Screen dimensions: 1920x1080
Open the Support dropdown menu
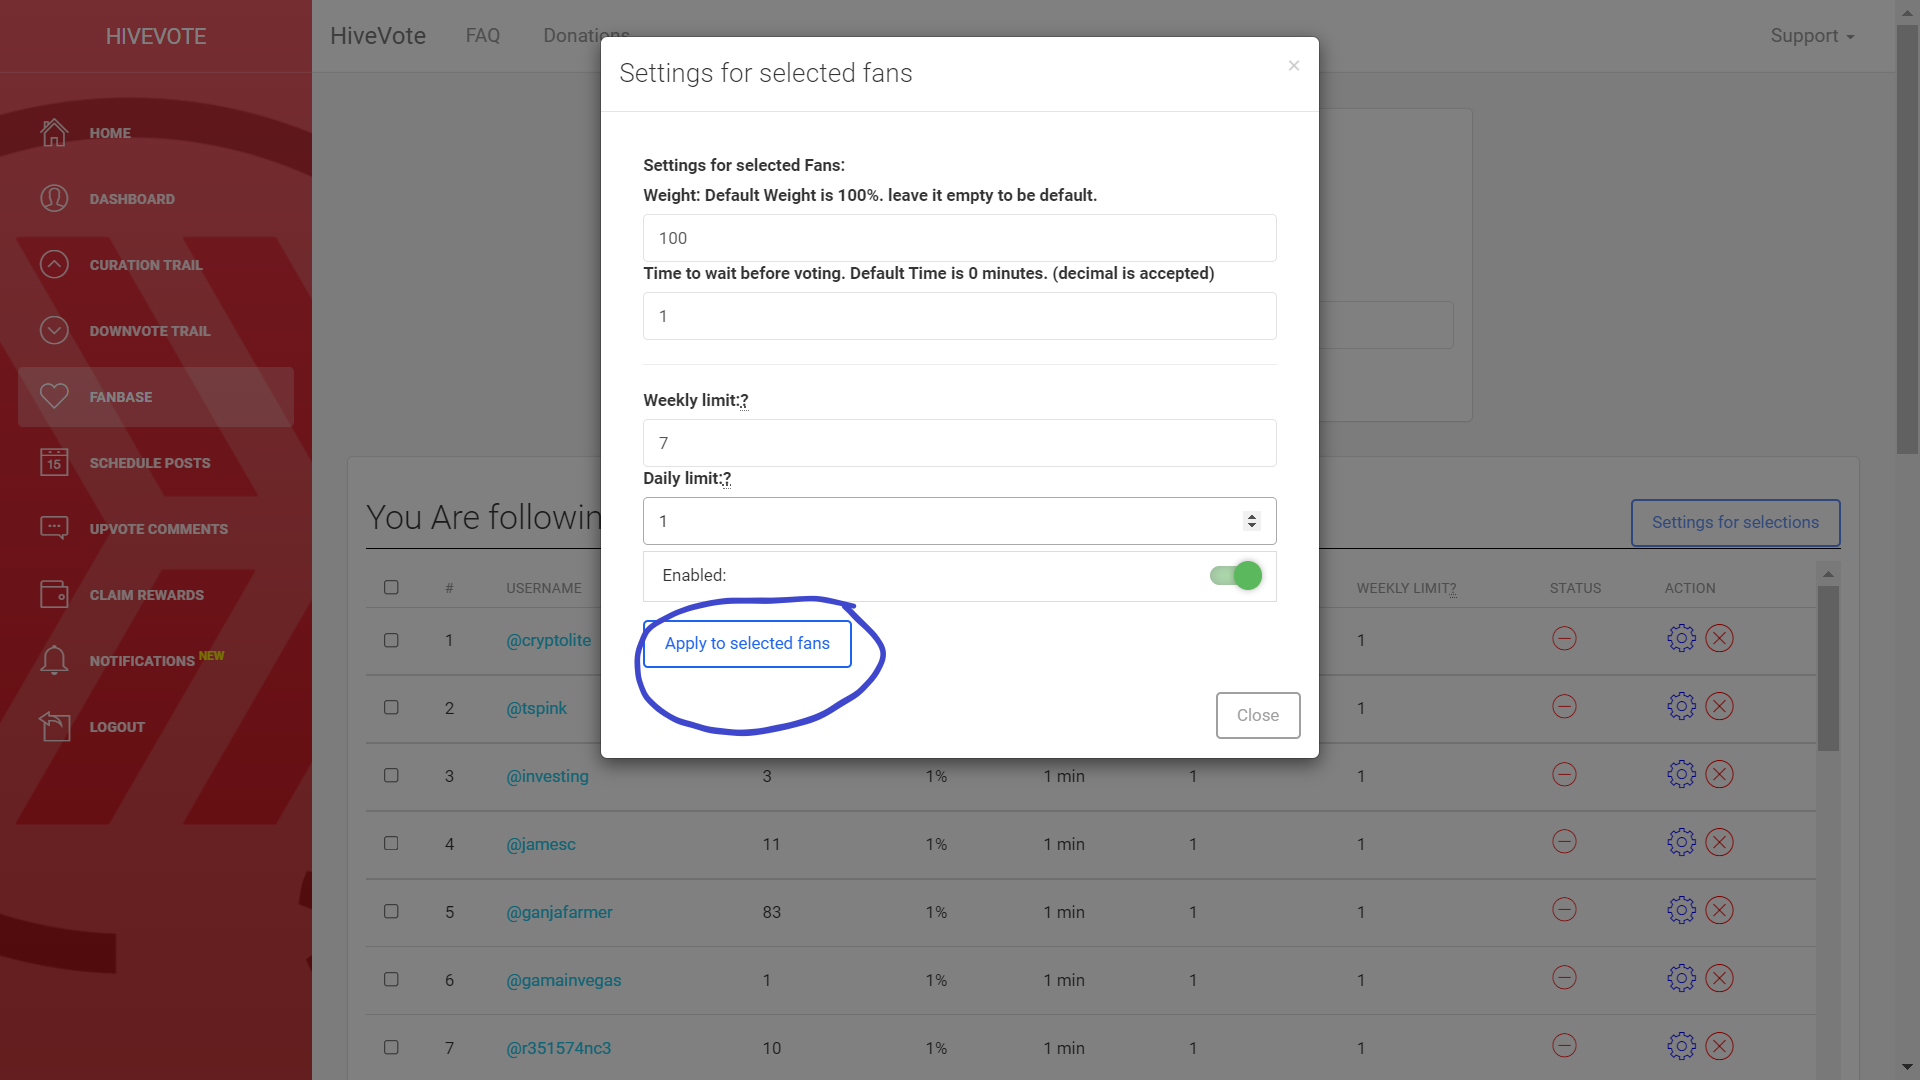pos(1812,36)
